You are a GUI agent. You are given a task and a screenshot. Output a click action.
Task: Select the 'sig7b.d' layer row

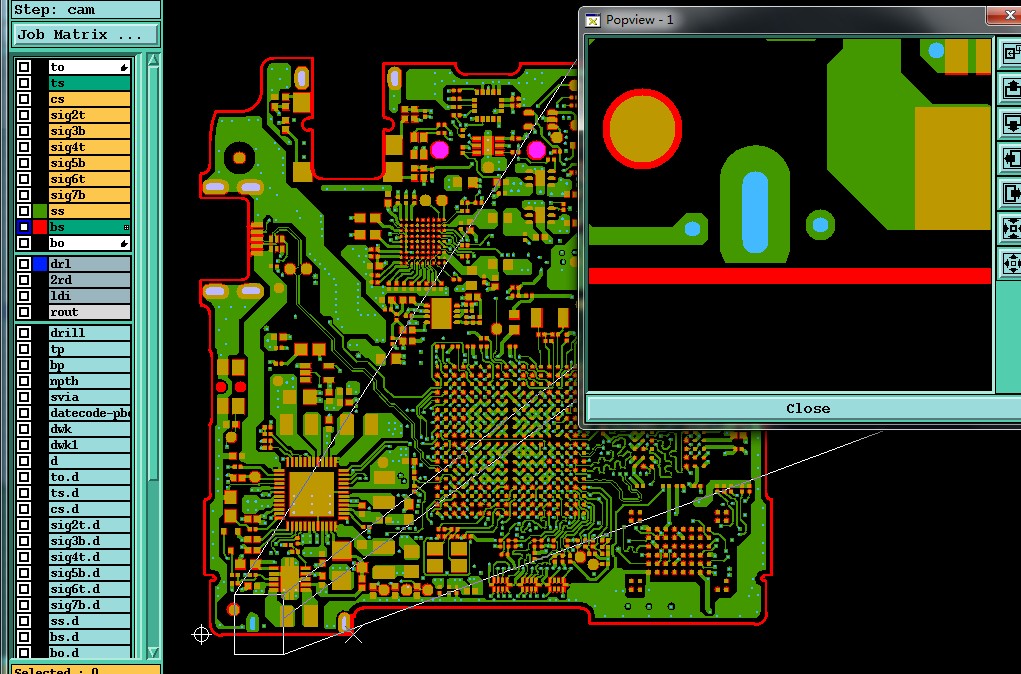point(90,605)
